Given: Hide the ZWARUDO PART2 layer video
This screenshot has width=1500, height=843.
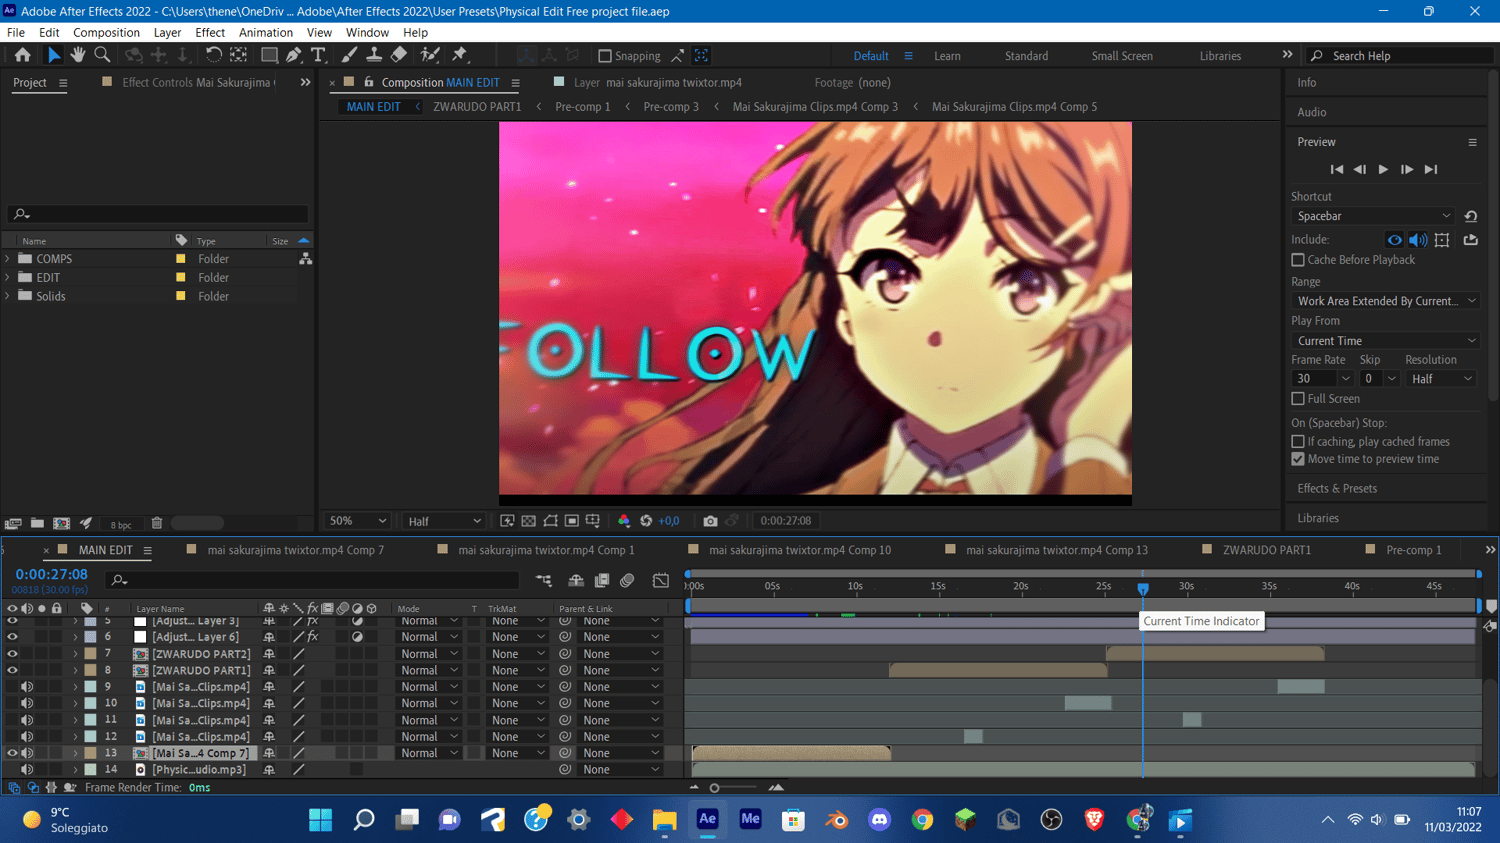Looking at the screenshot, I should pos(12,654).
